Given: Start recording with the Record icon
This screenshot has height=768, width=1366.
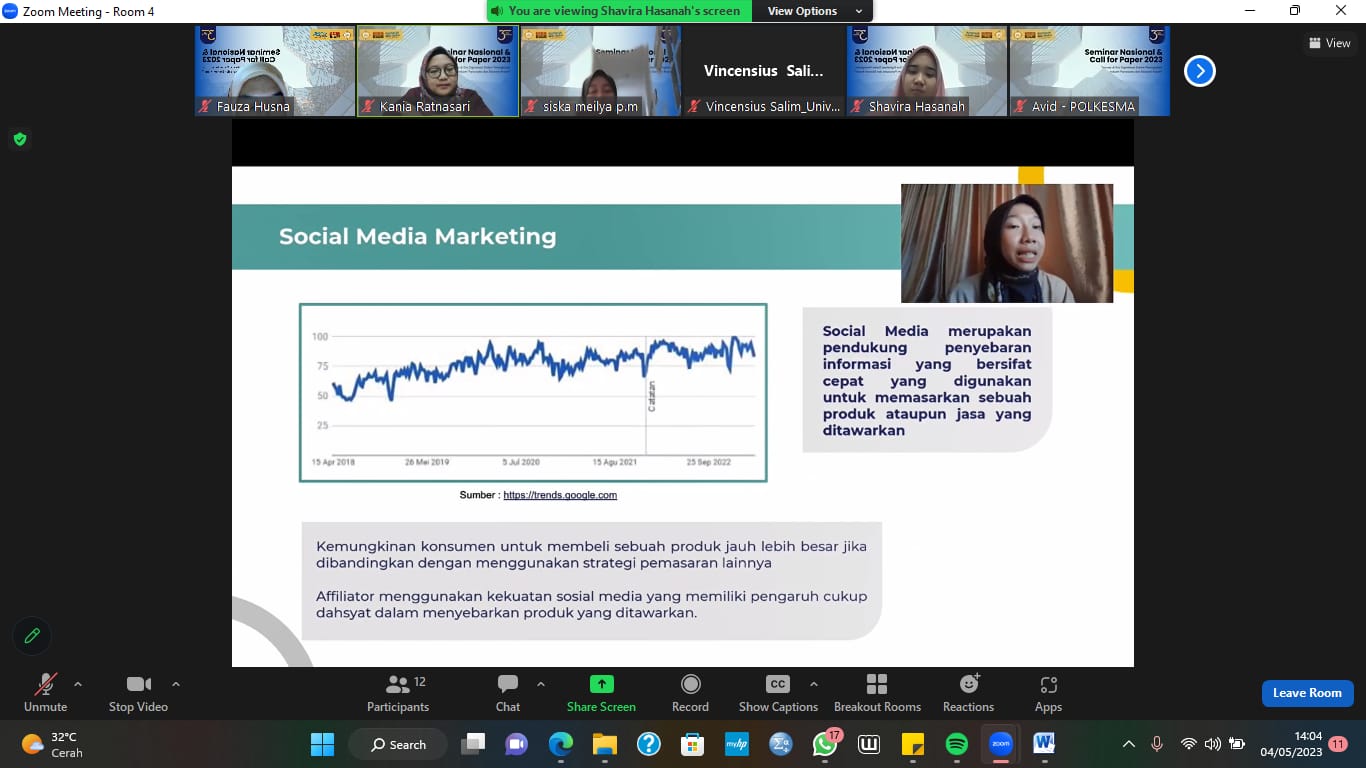Looking at the screenshot, I should (690, 684).
